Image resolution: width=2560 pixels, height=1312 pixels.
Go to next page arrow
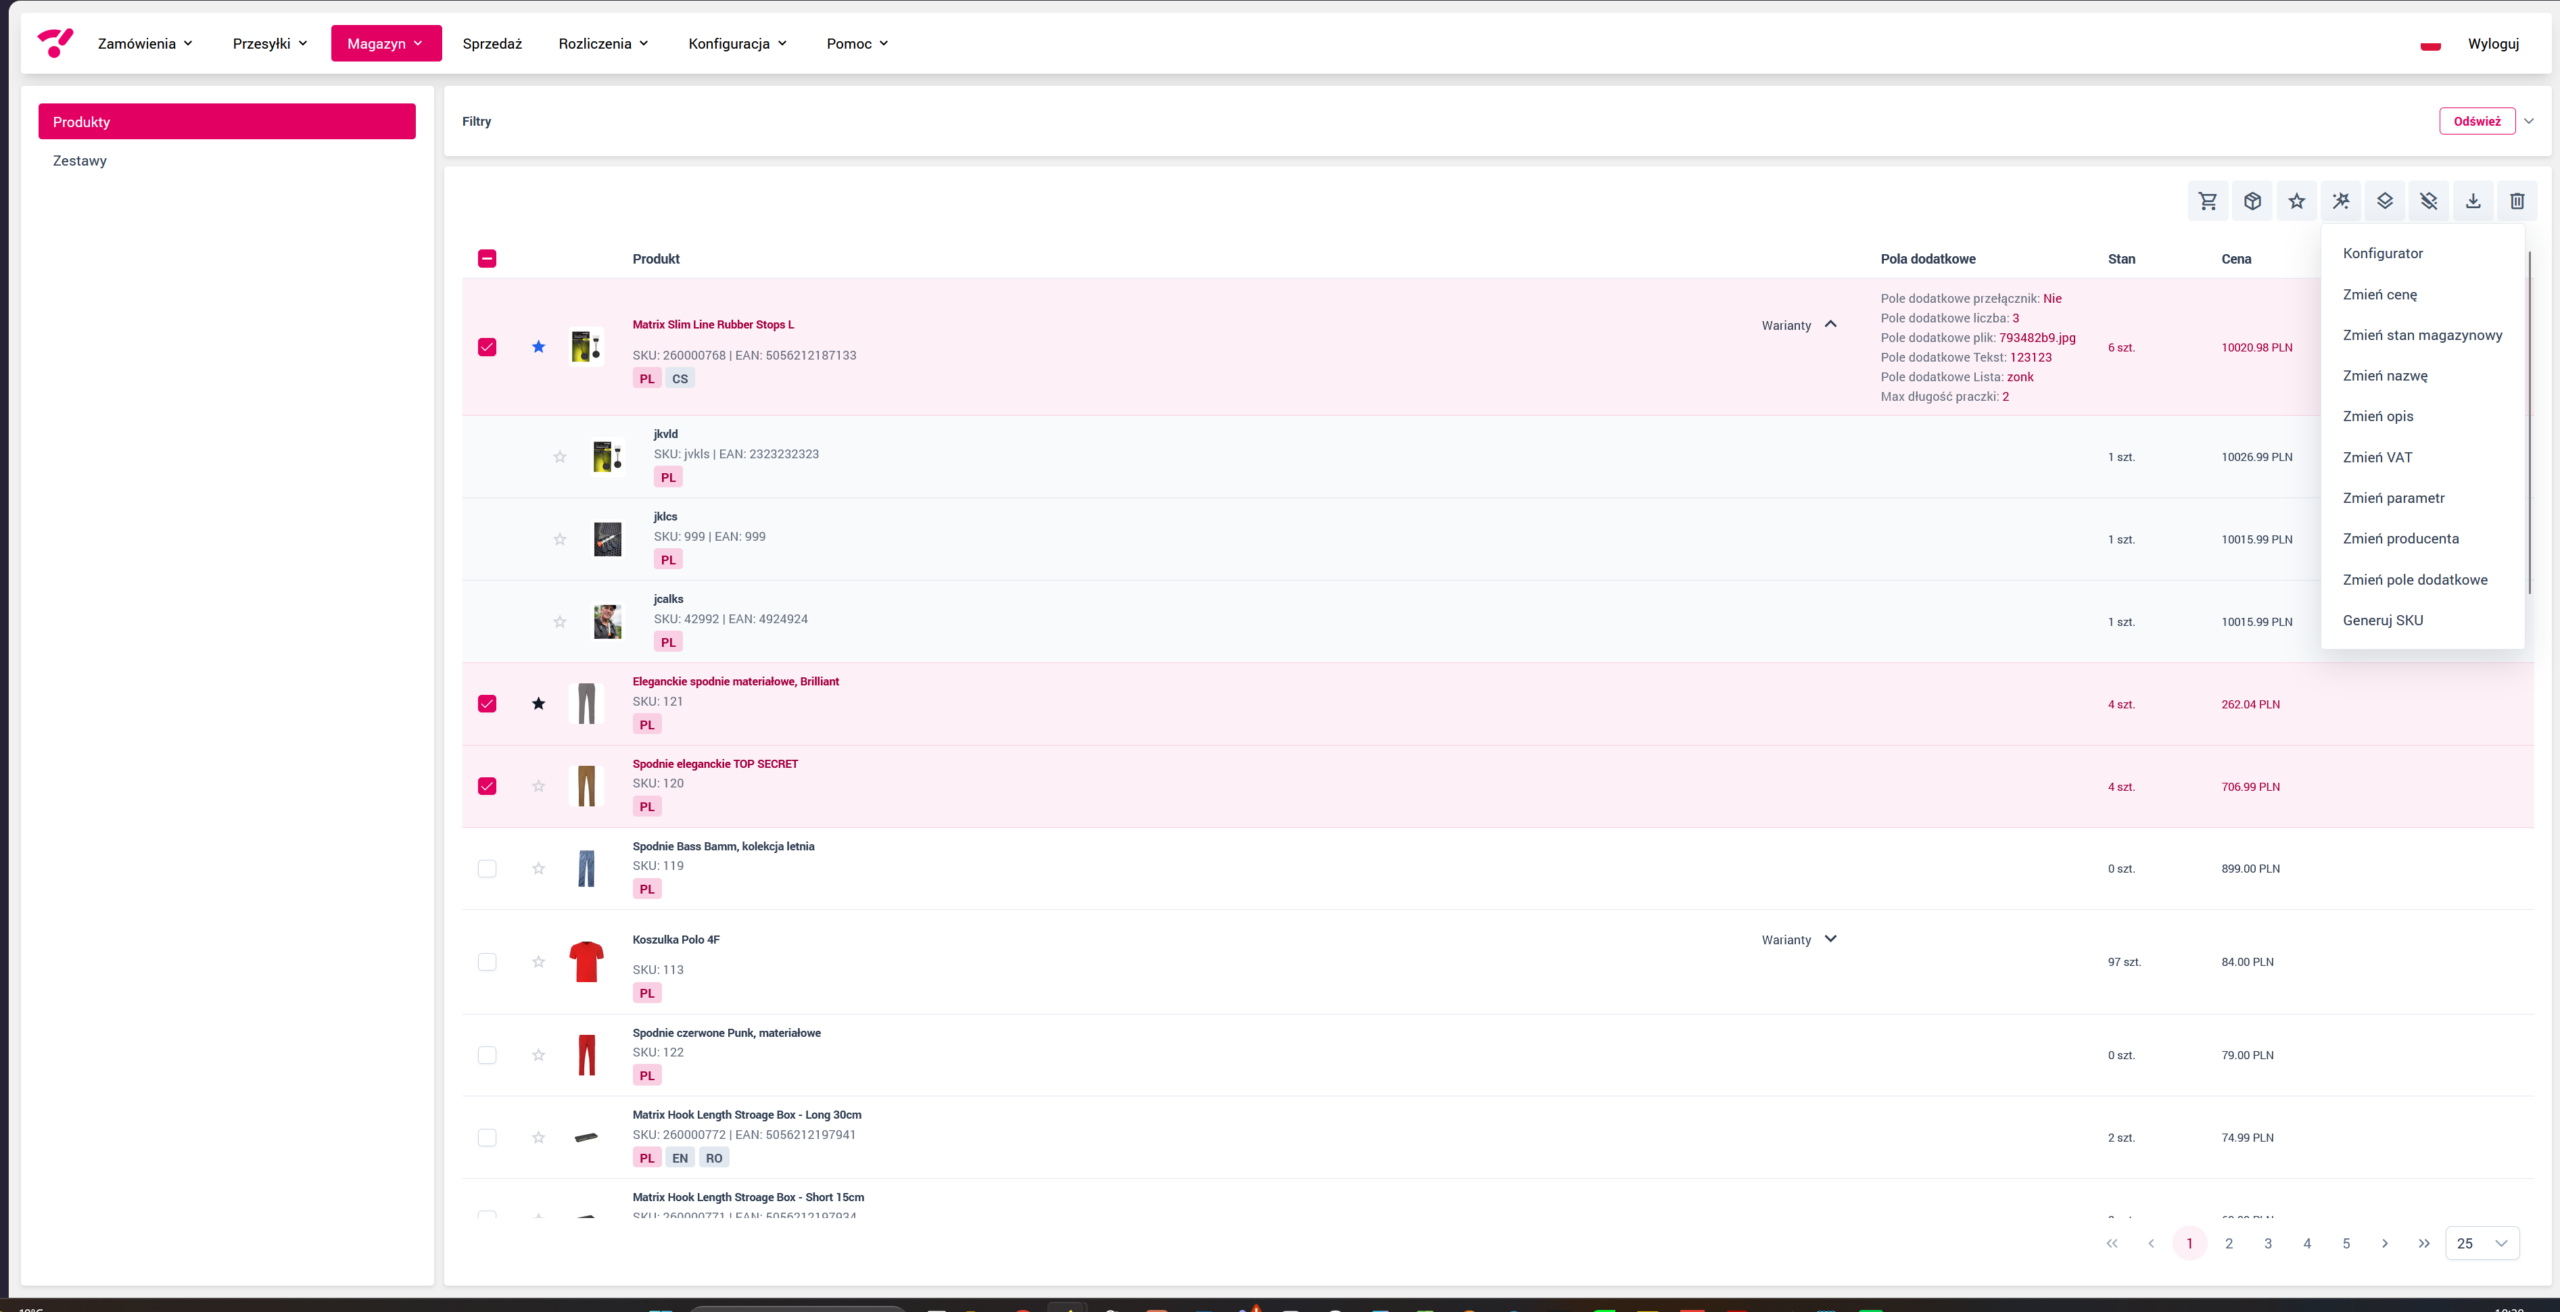coord(2385,1243)
